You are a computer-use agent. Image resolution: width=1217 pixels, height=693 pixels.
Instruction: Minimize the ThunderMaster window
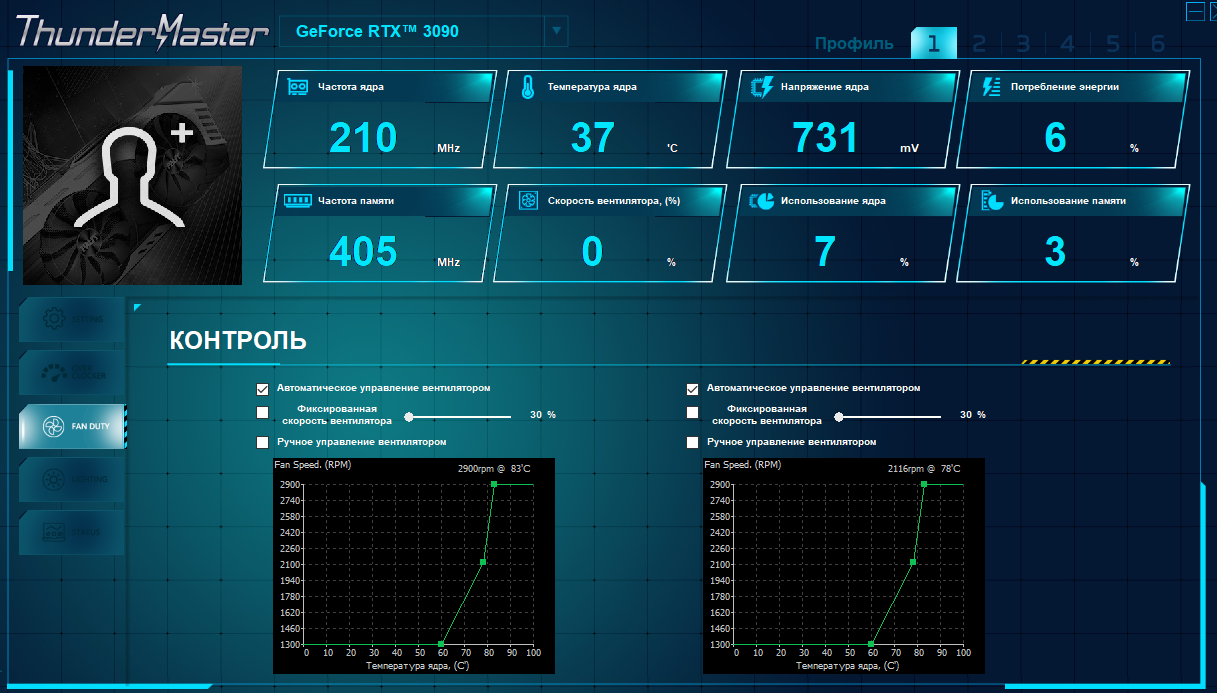click(1194, 11)
